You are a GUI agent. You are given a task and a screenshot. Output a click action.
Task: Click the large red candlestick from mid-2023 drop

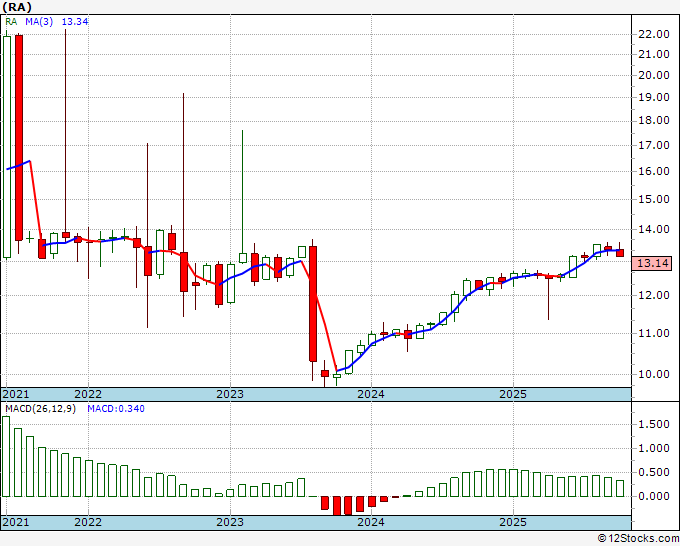(313, 304)
